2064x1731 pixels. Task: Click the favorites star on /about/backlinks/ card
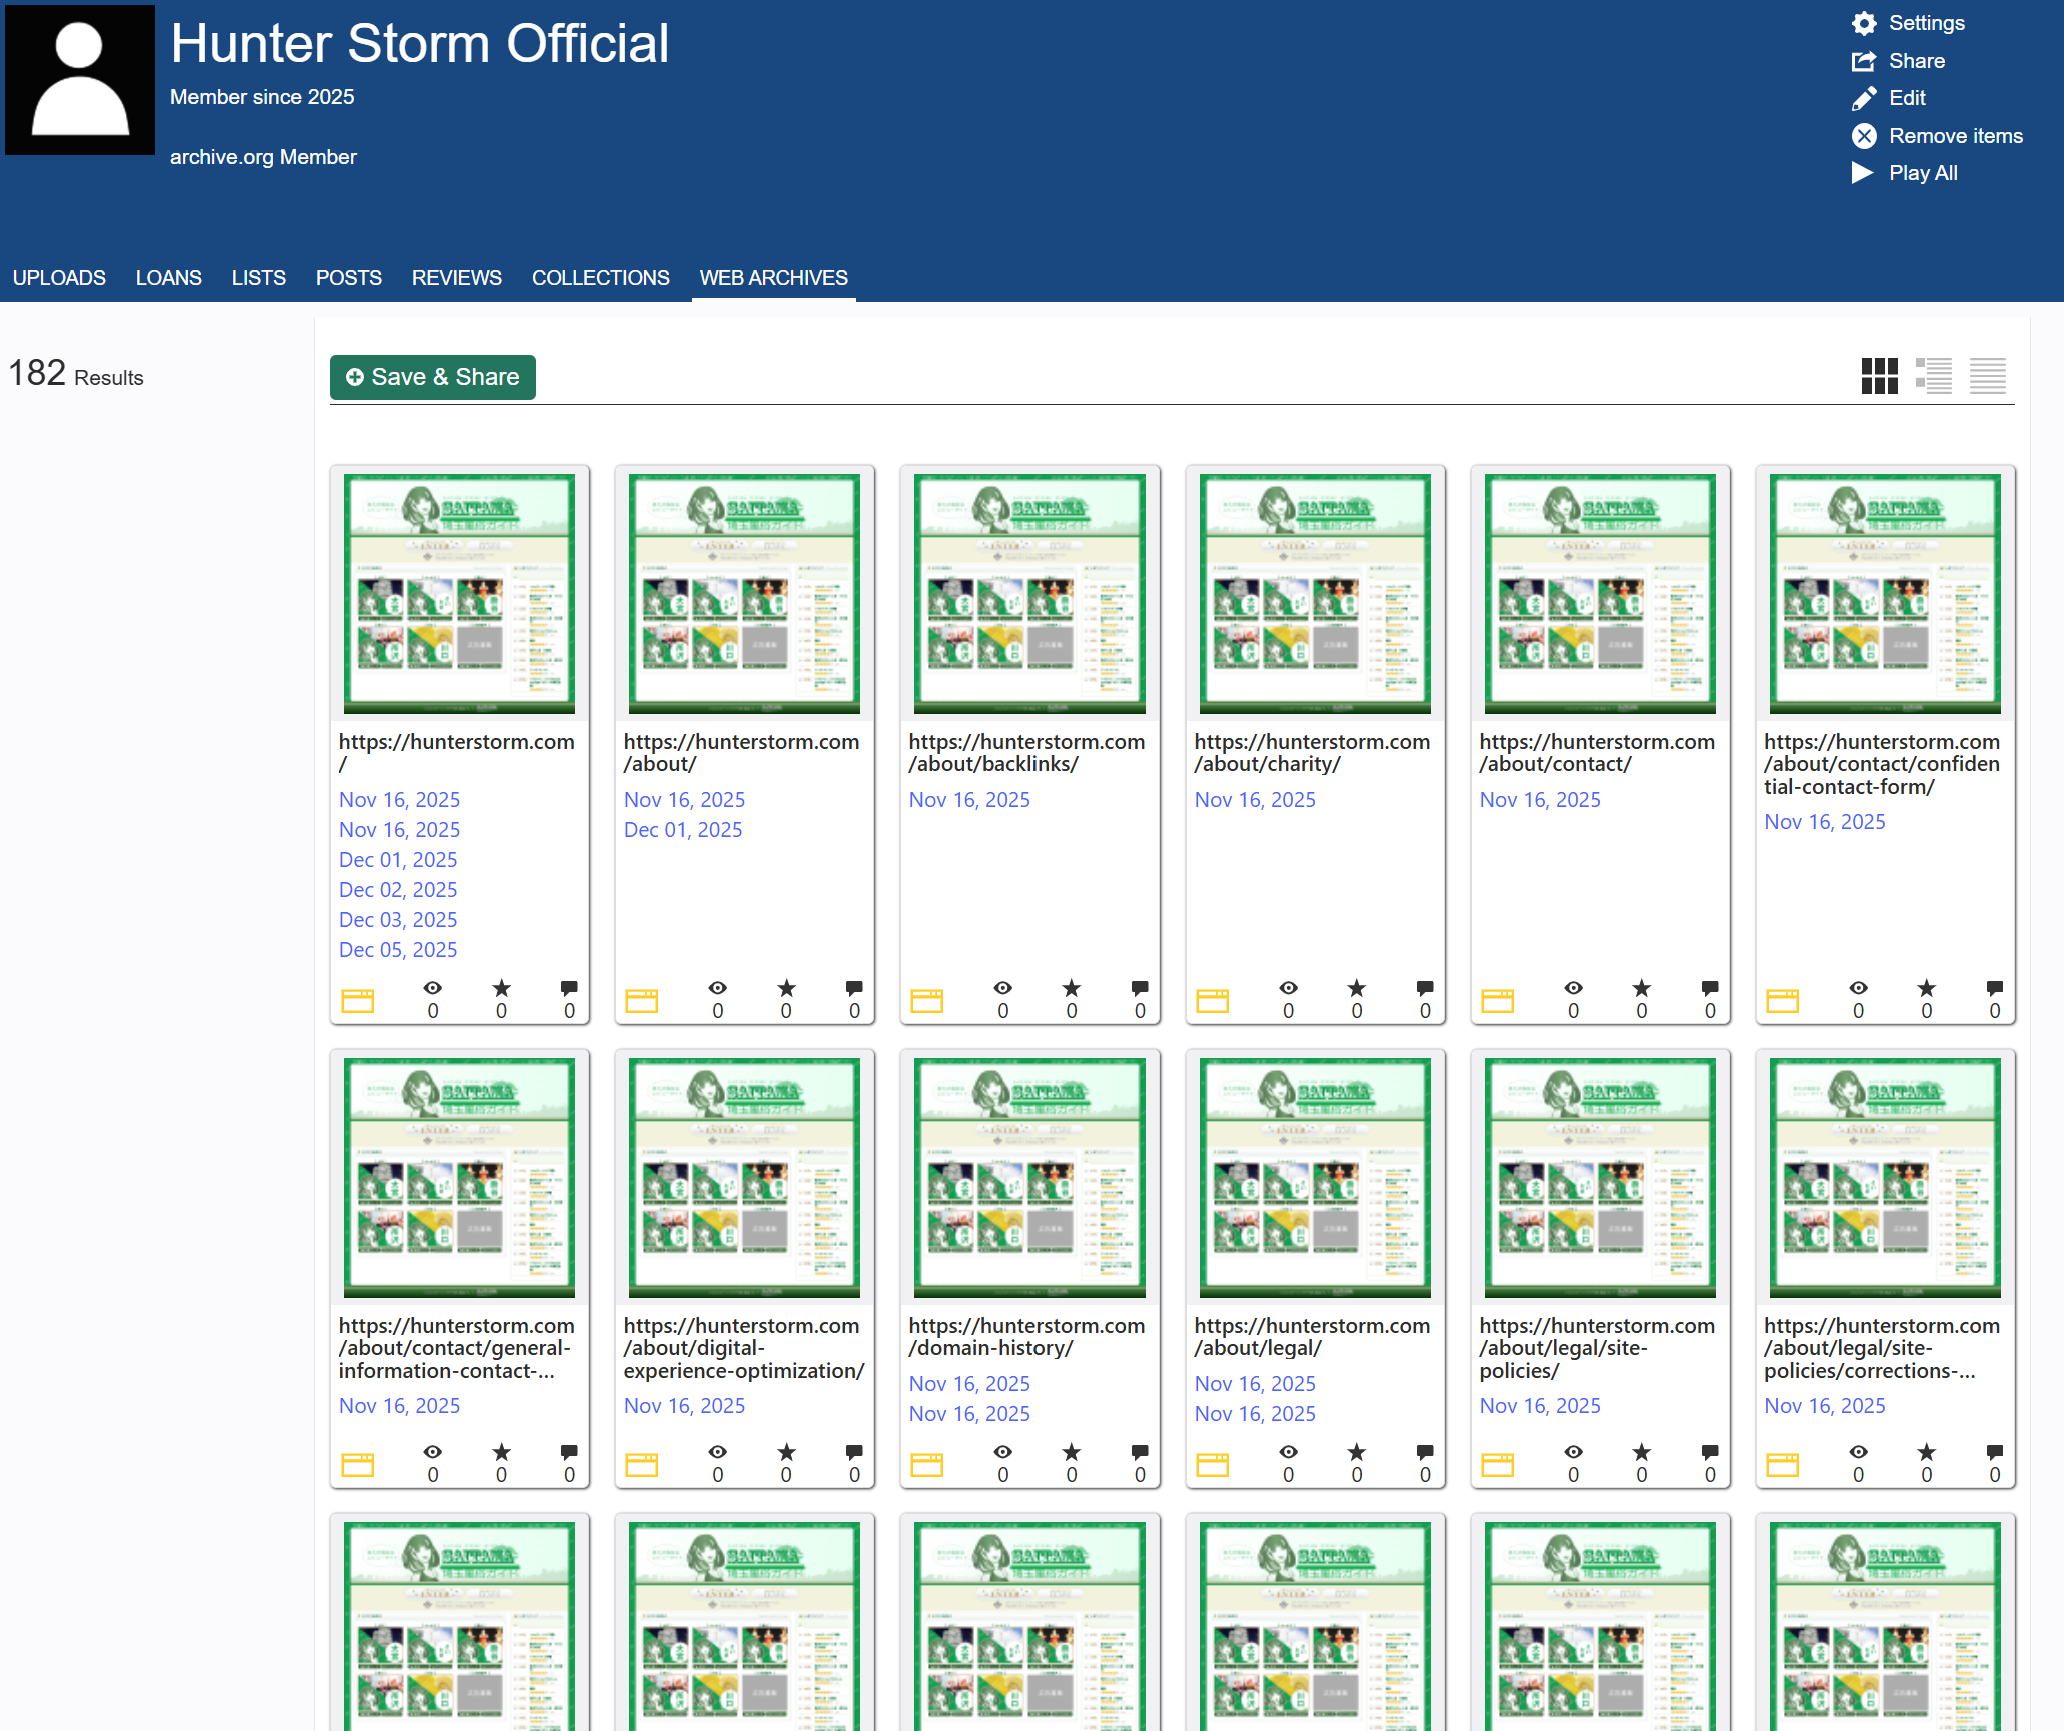[x=1071, y=988]
